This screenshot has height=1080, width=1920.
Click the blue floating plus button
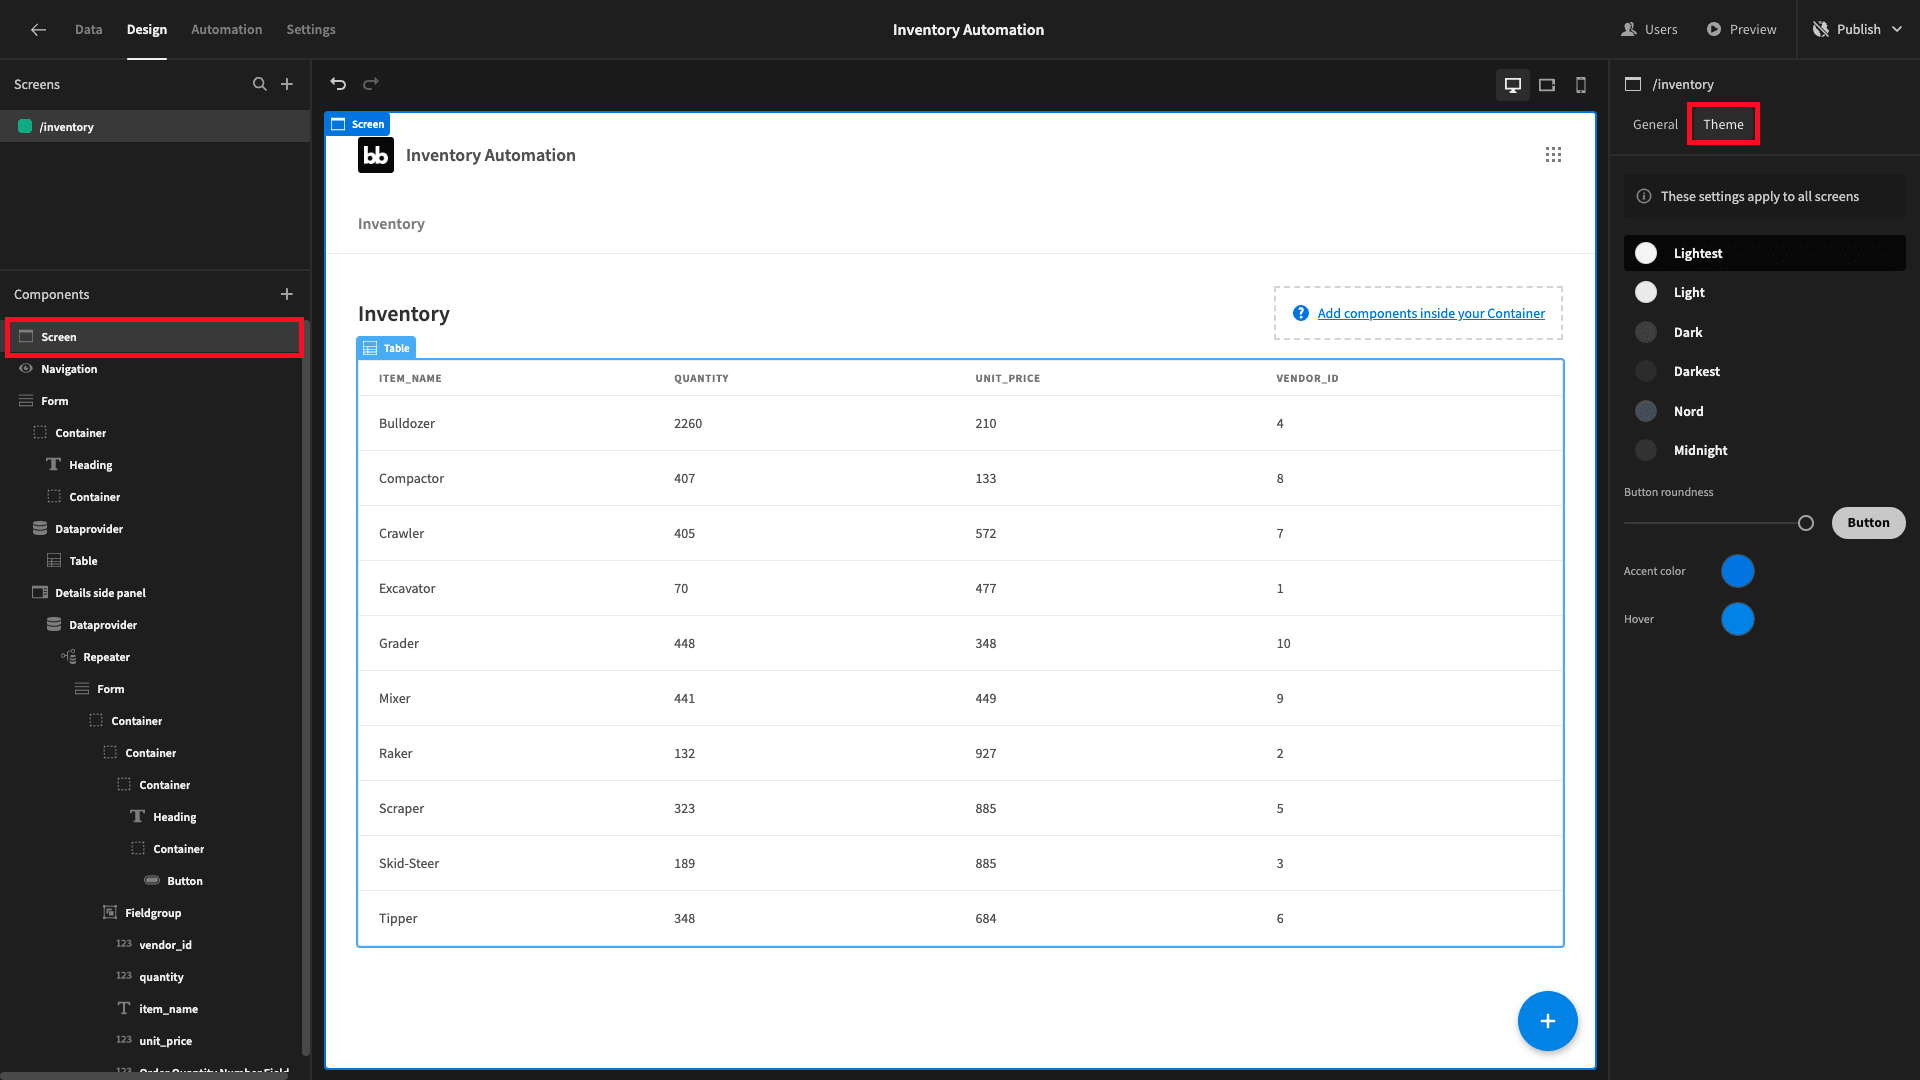[1547, 1021]
